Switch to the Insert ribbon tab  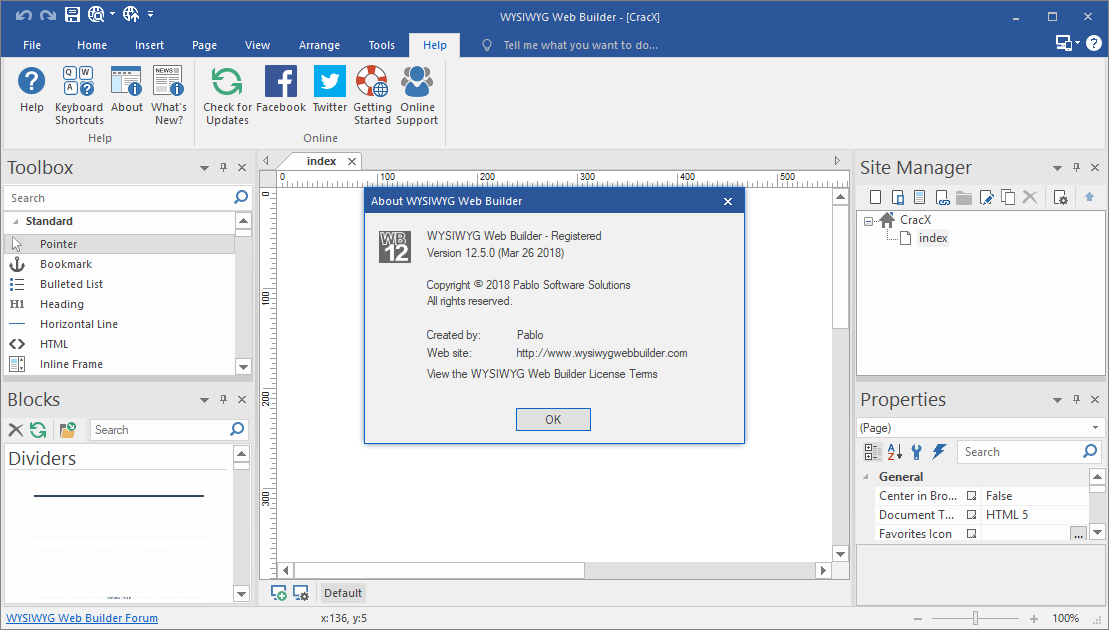point(149,45)
